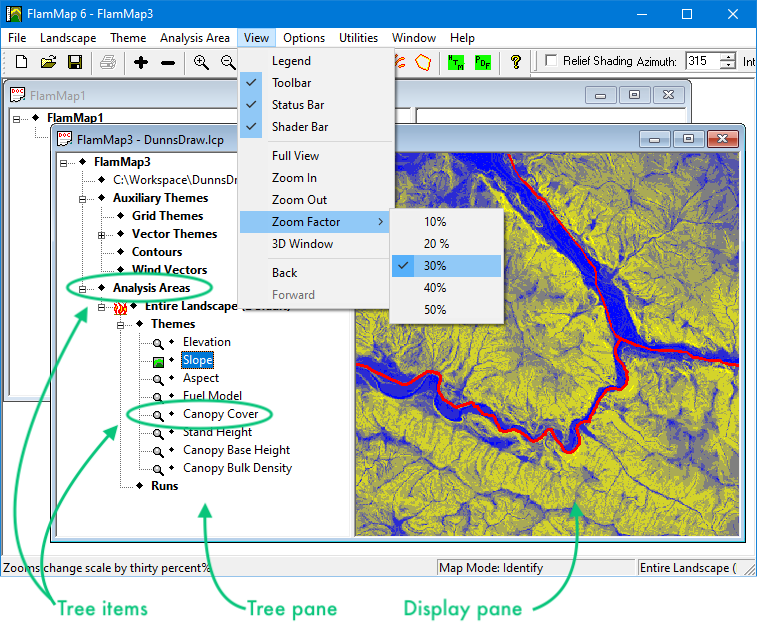Select the Grid Themes tree item

coord(168,216)
